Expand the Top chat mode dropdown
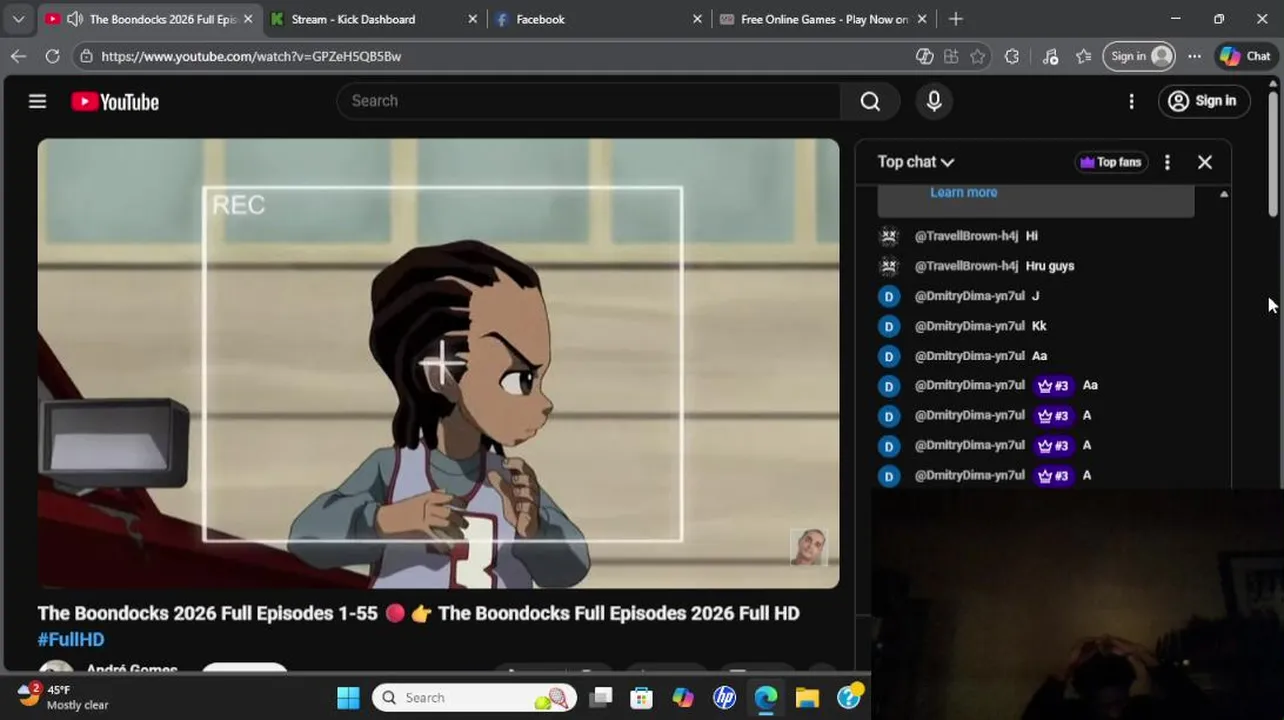This screenshot has height=720, width=1284. tap(916, 162)
